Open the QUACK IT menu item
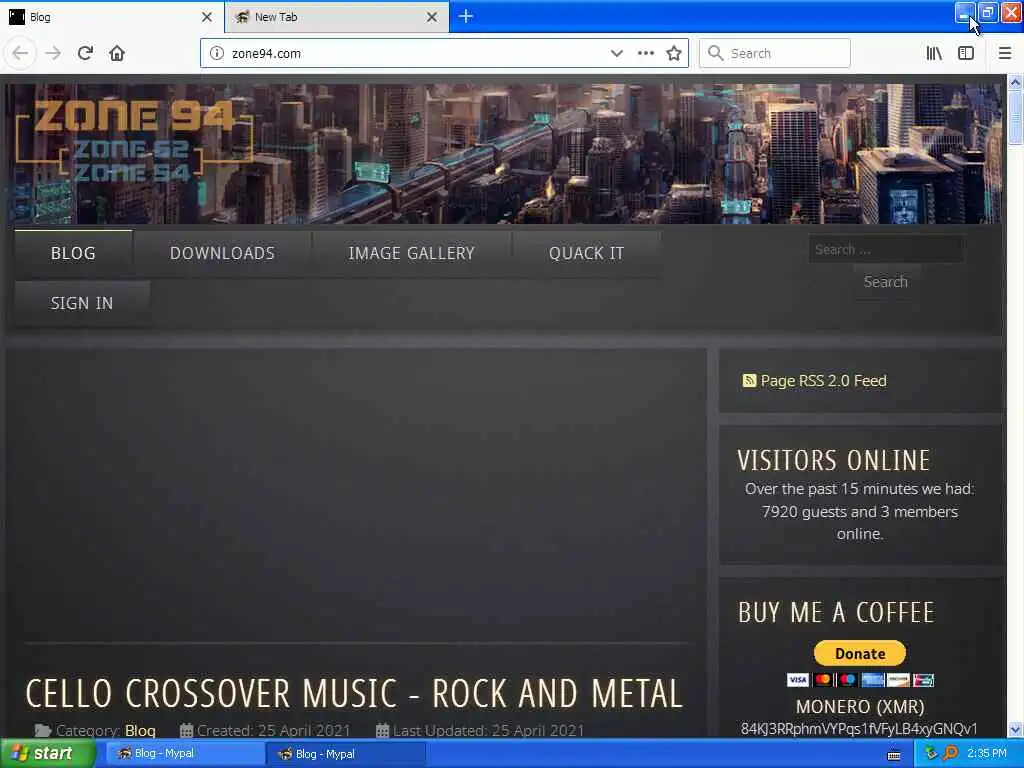 click(x=586, y=253)
